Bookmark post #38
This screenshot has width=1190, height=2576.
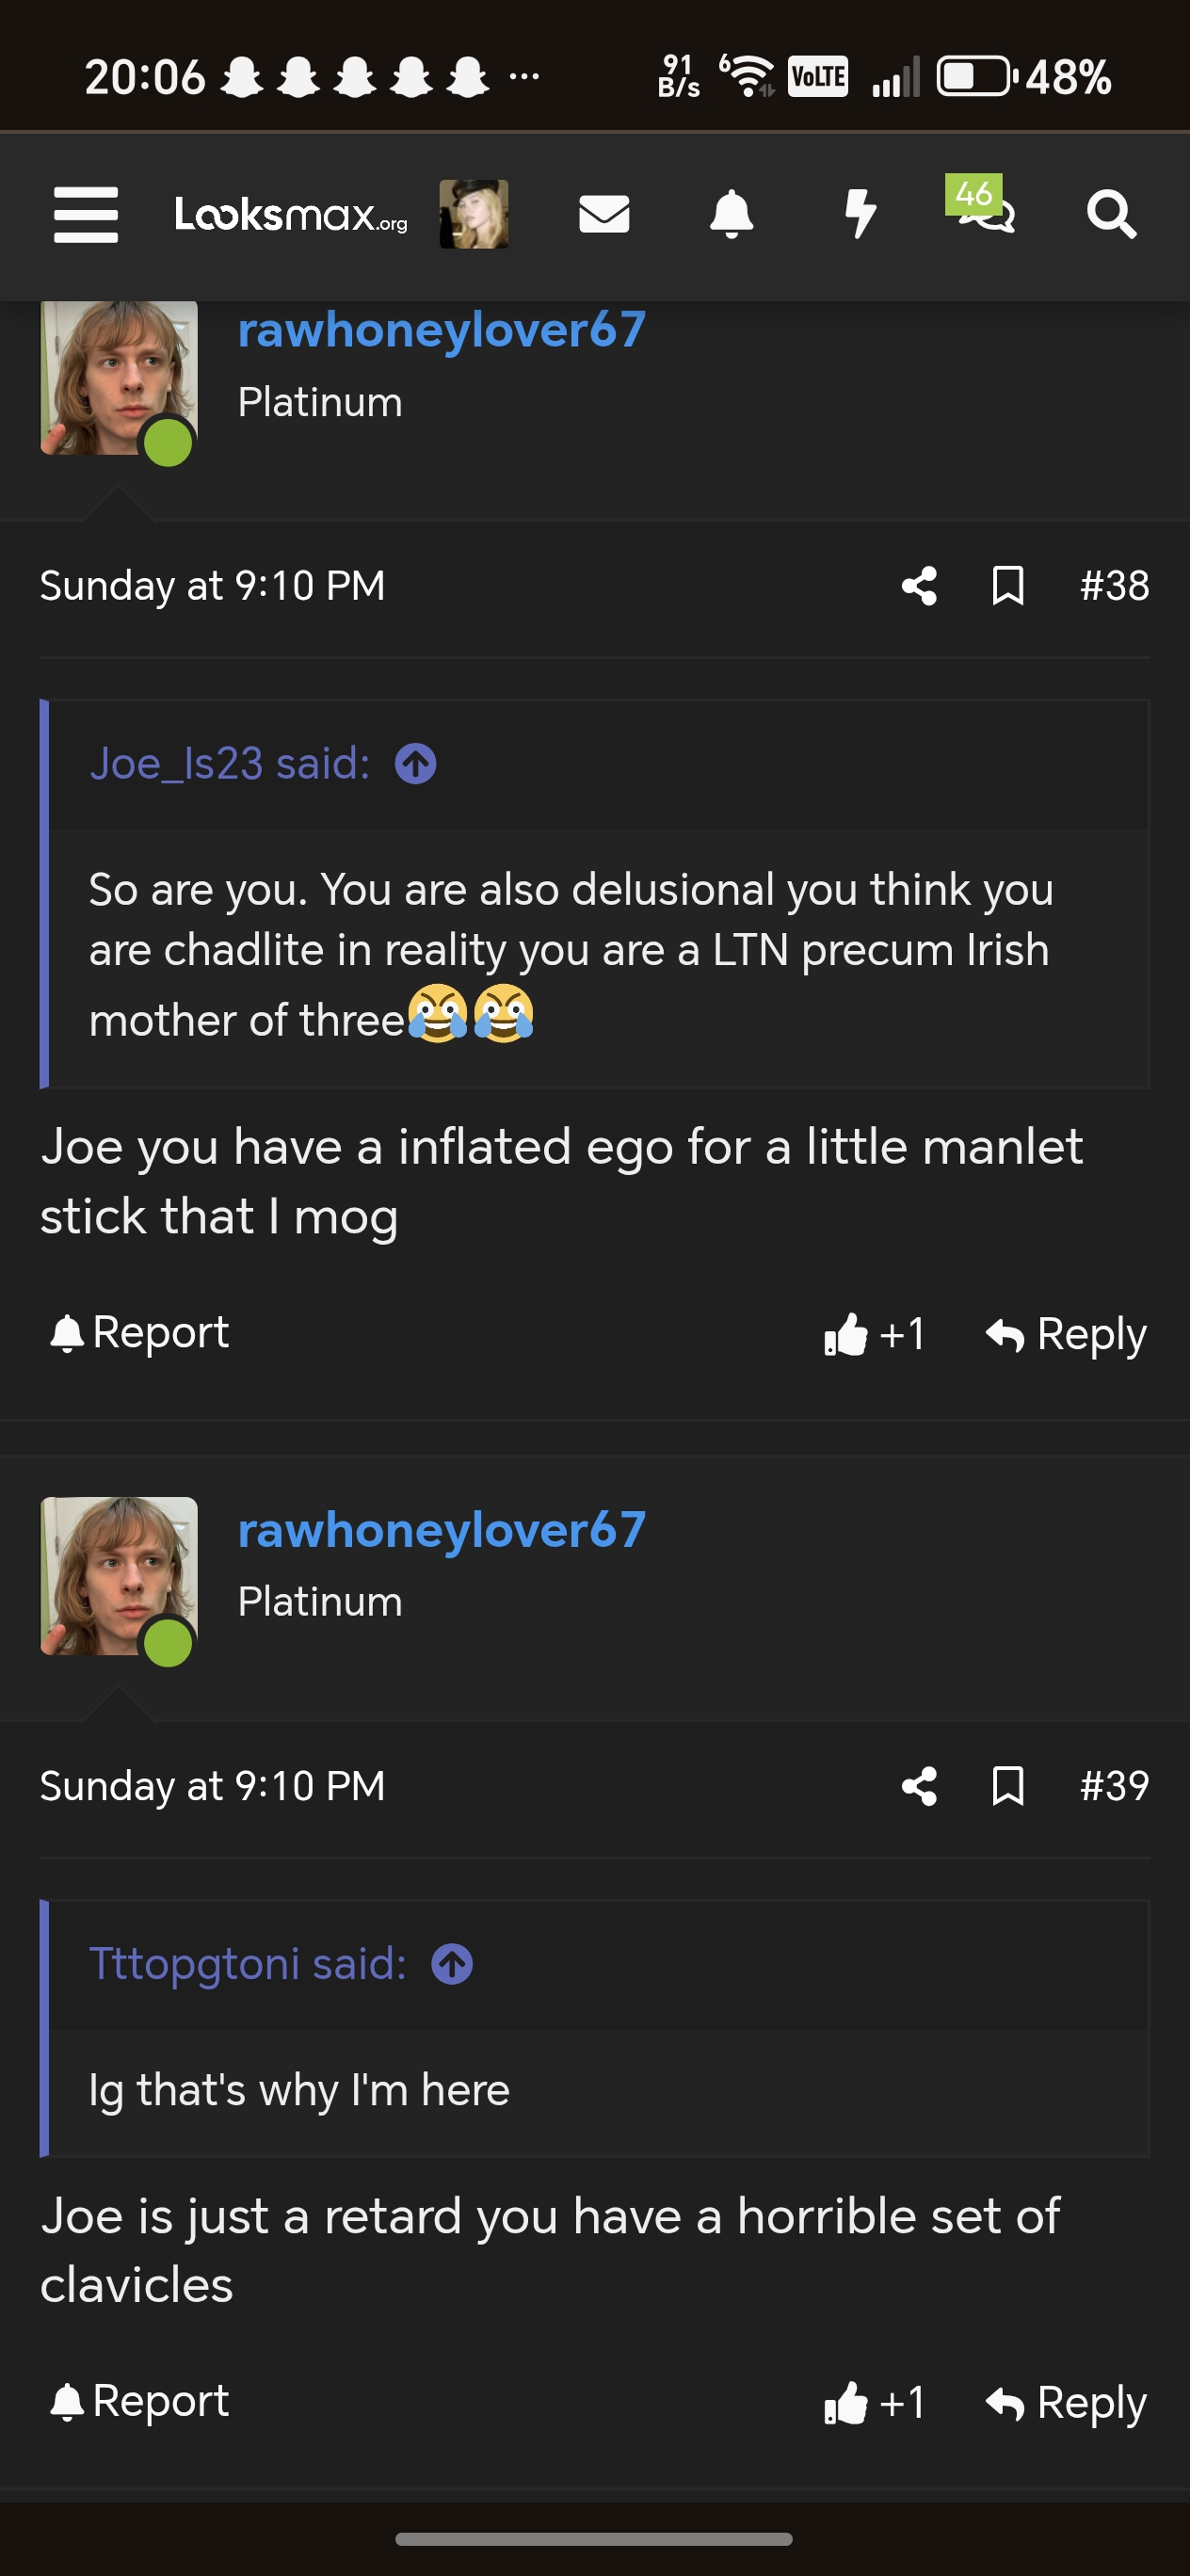[x=1007, y=586]
